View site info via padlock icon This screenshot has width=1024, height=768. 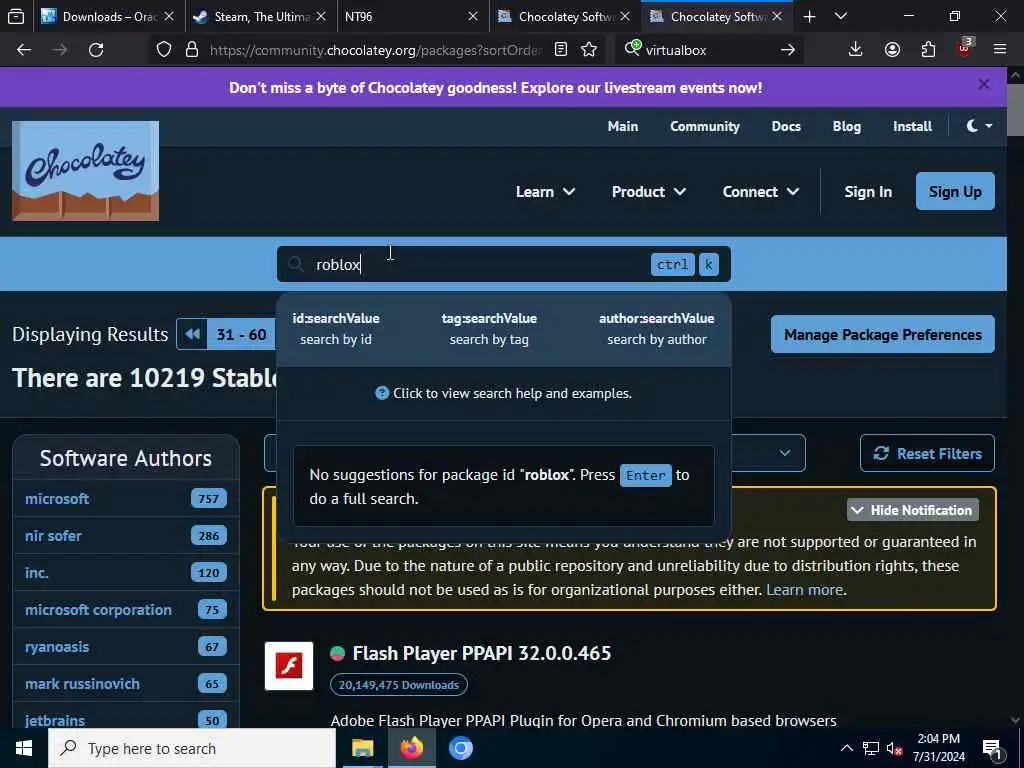pyautogui.click(x=191, y=50)
